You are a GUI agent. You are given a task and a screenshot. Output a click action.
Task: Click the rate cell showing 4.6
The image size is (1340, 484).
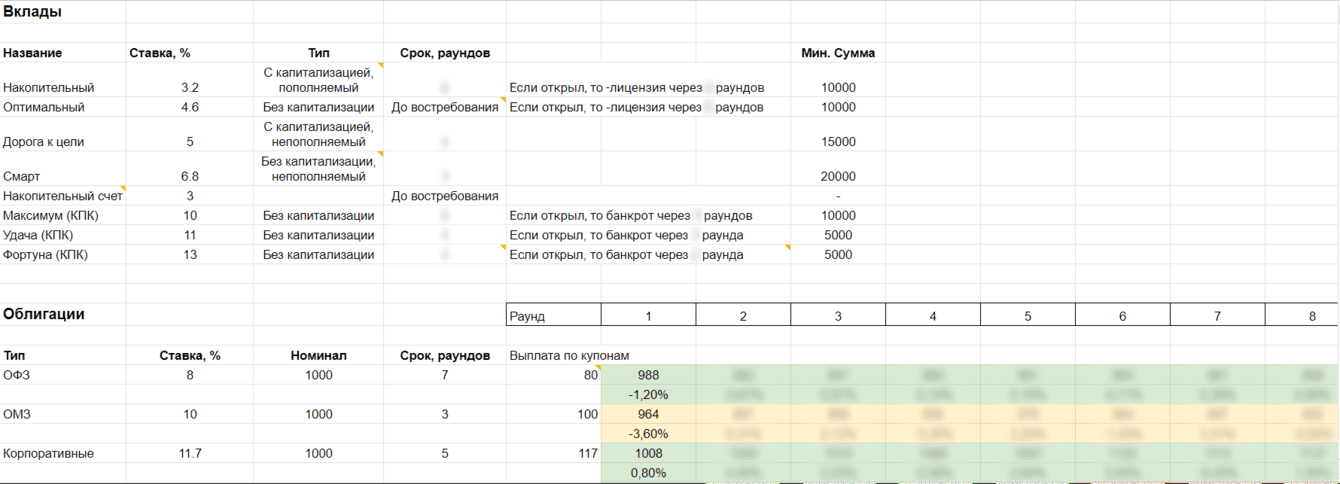[x=190, y=107]
